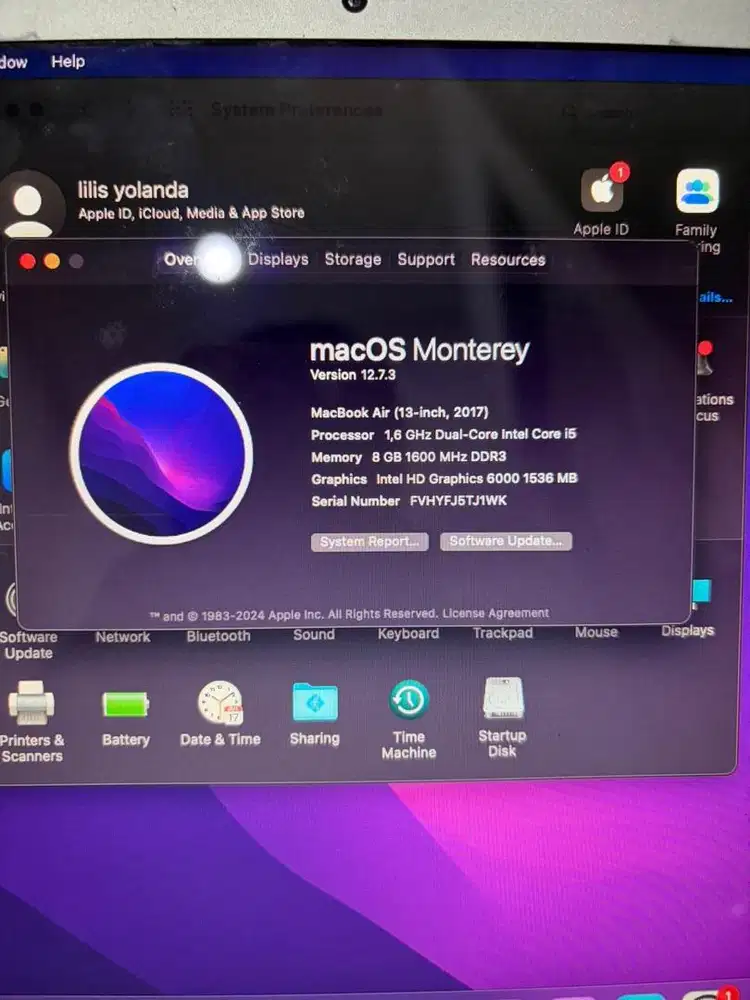Open the Apple ID preference icon
This screenshot has width=750, height=1000.
click(602, 190)
